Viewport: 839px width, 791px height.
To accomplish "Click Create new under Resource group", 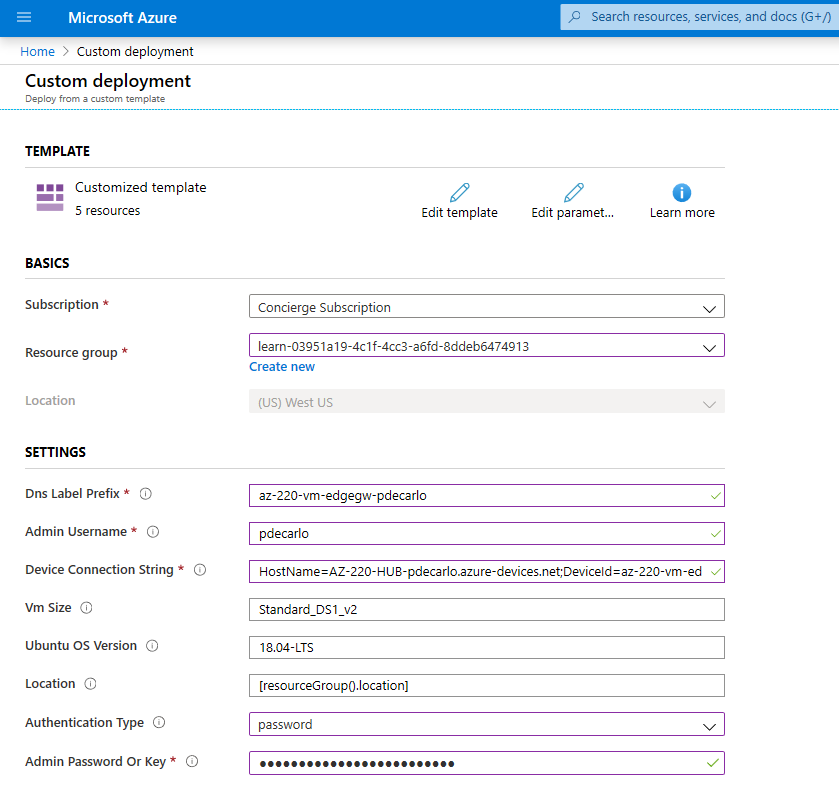I will click(x=281, y=366).
